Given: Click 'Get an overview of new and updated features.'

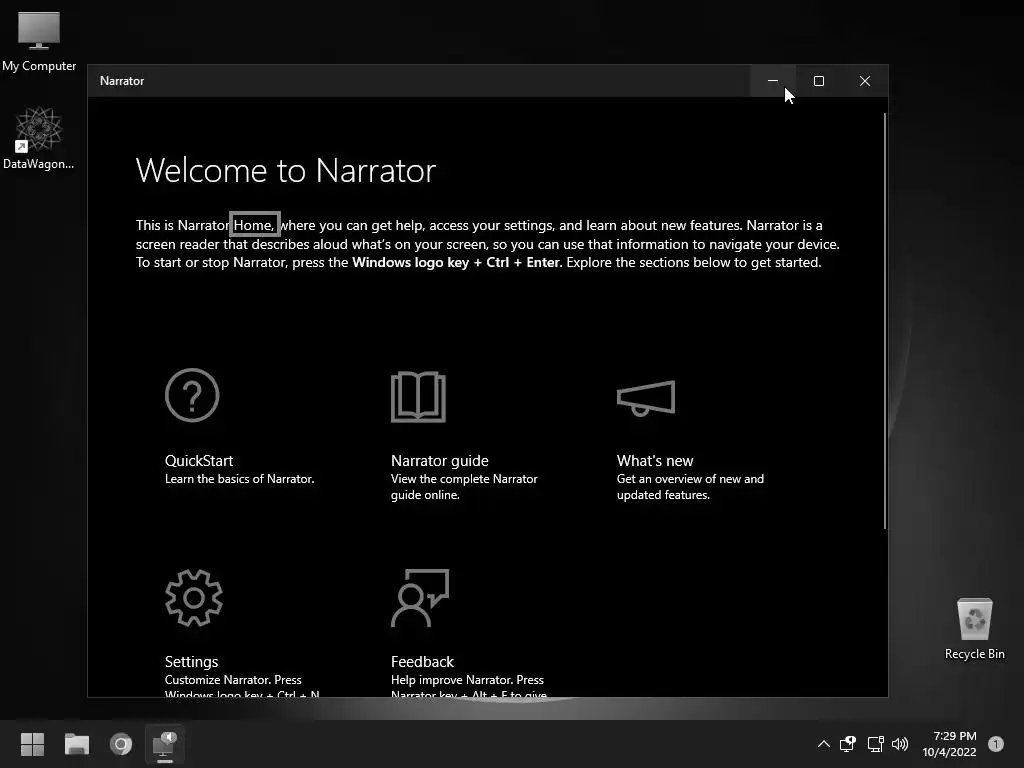Looking at the screenshot, I should [x=690, y=487].
